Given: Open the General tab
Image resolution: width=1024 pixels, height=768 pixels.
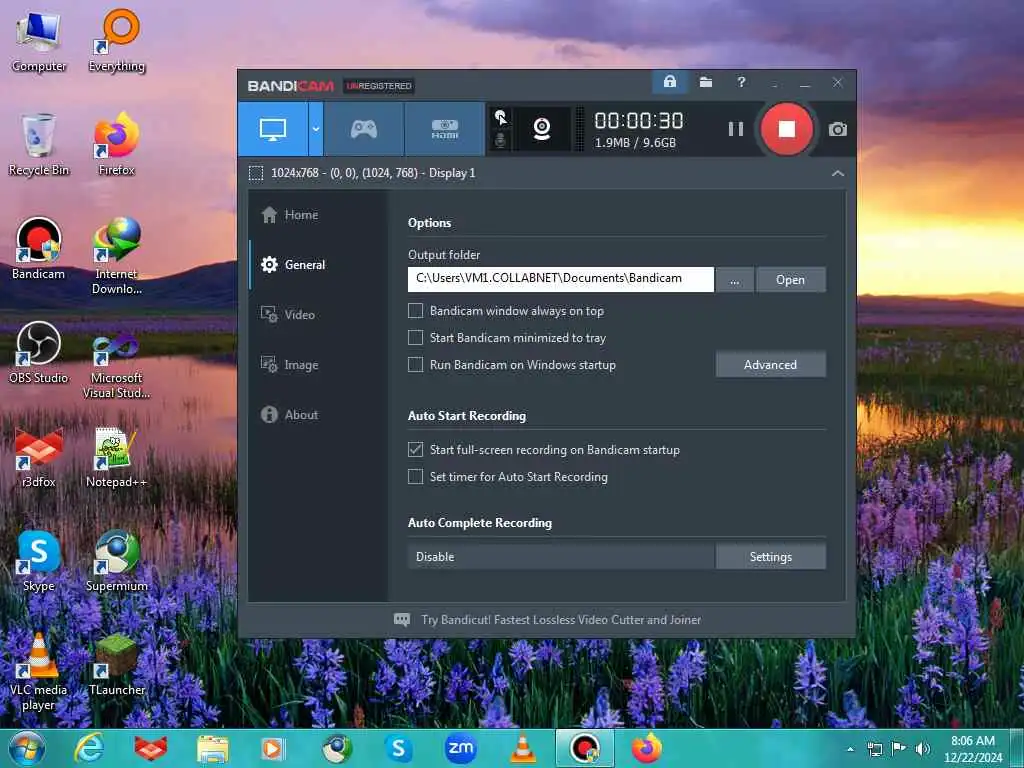Looking at the screenshot, I should tap(293, 264).
